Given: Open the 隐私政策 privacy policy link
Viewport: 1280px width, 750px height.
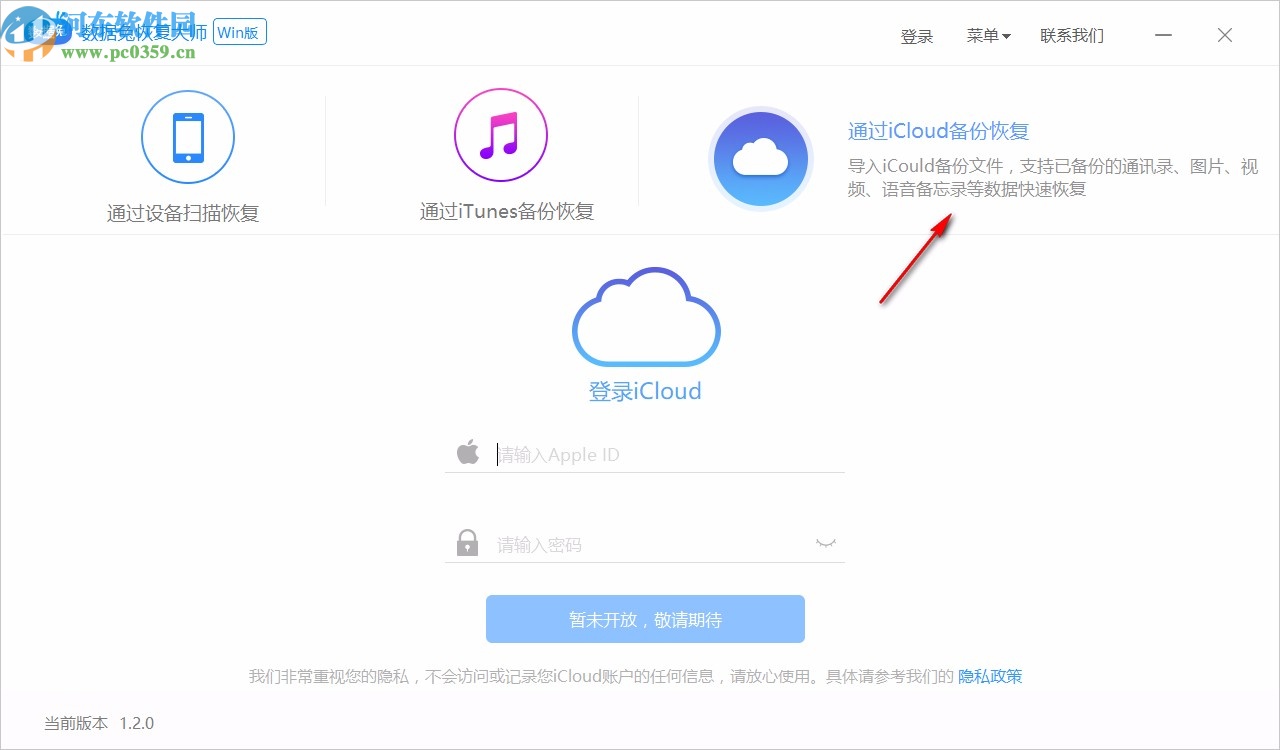Looking at the screenshot, I should pyautogui.click(x=990, y=676).
